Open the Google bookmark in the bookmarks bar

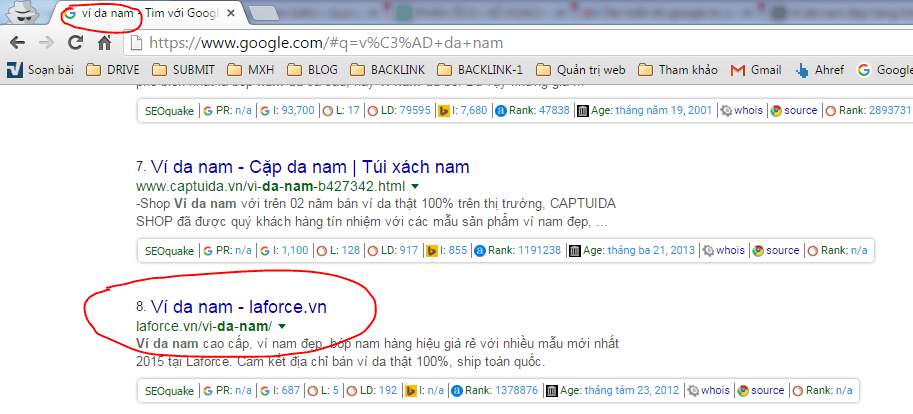tap(885, 70)
